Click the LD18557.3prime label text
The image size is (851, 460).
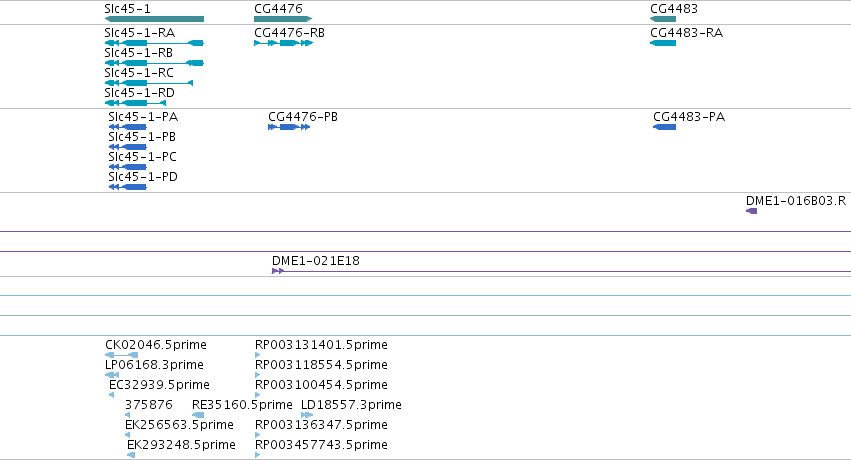(x=352, y=405)
